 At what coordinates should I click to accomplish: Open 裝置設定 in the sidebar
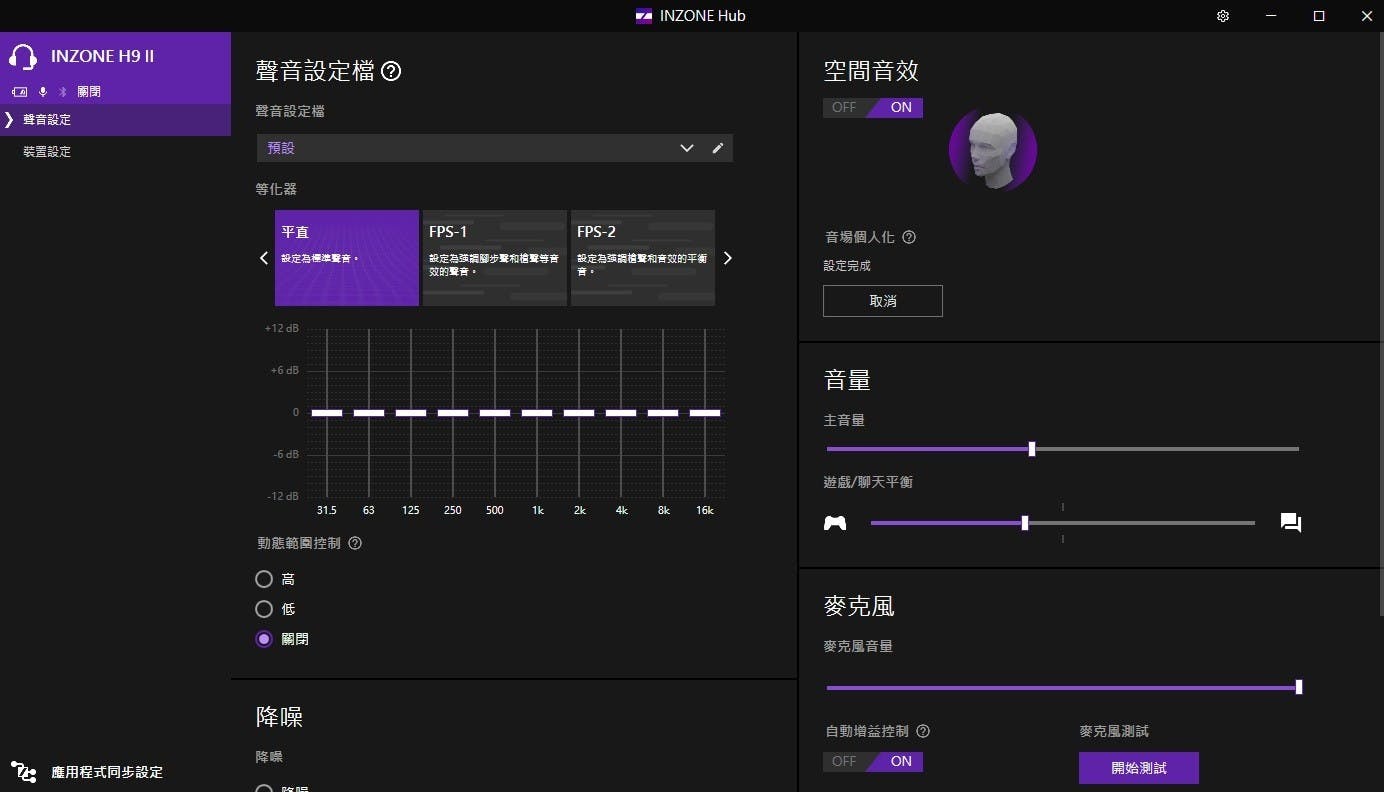[x=47, y=152]
